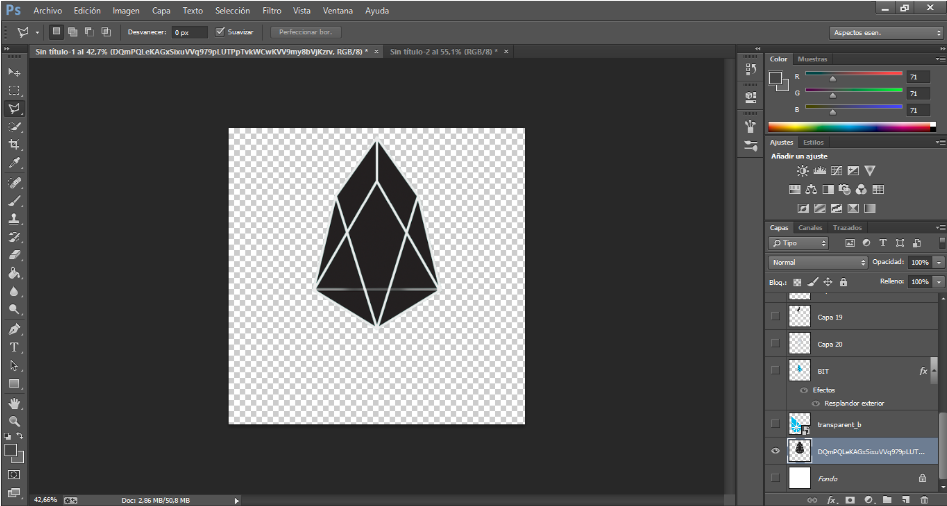Click the red R slider handle
947x506 pixels.
pos(833,79)
